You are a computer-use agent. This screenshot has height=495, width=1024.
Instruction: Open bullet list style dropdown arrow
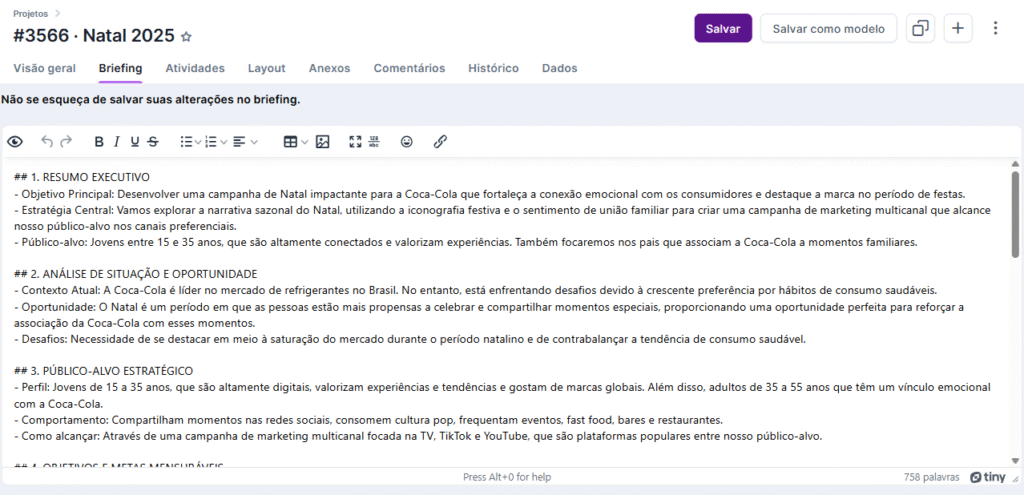(x=198, y=142)
